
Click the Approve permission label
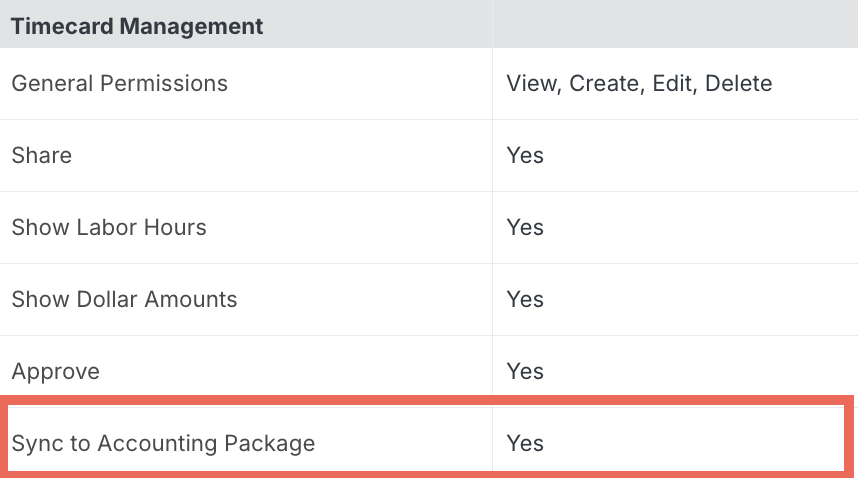click(x=55, y=372)
